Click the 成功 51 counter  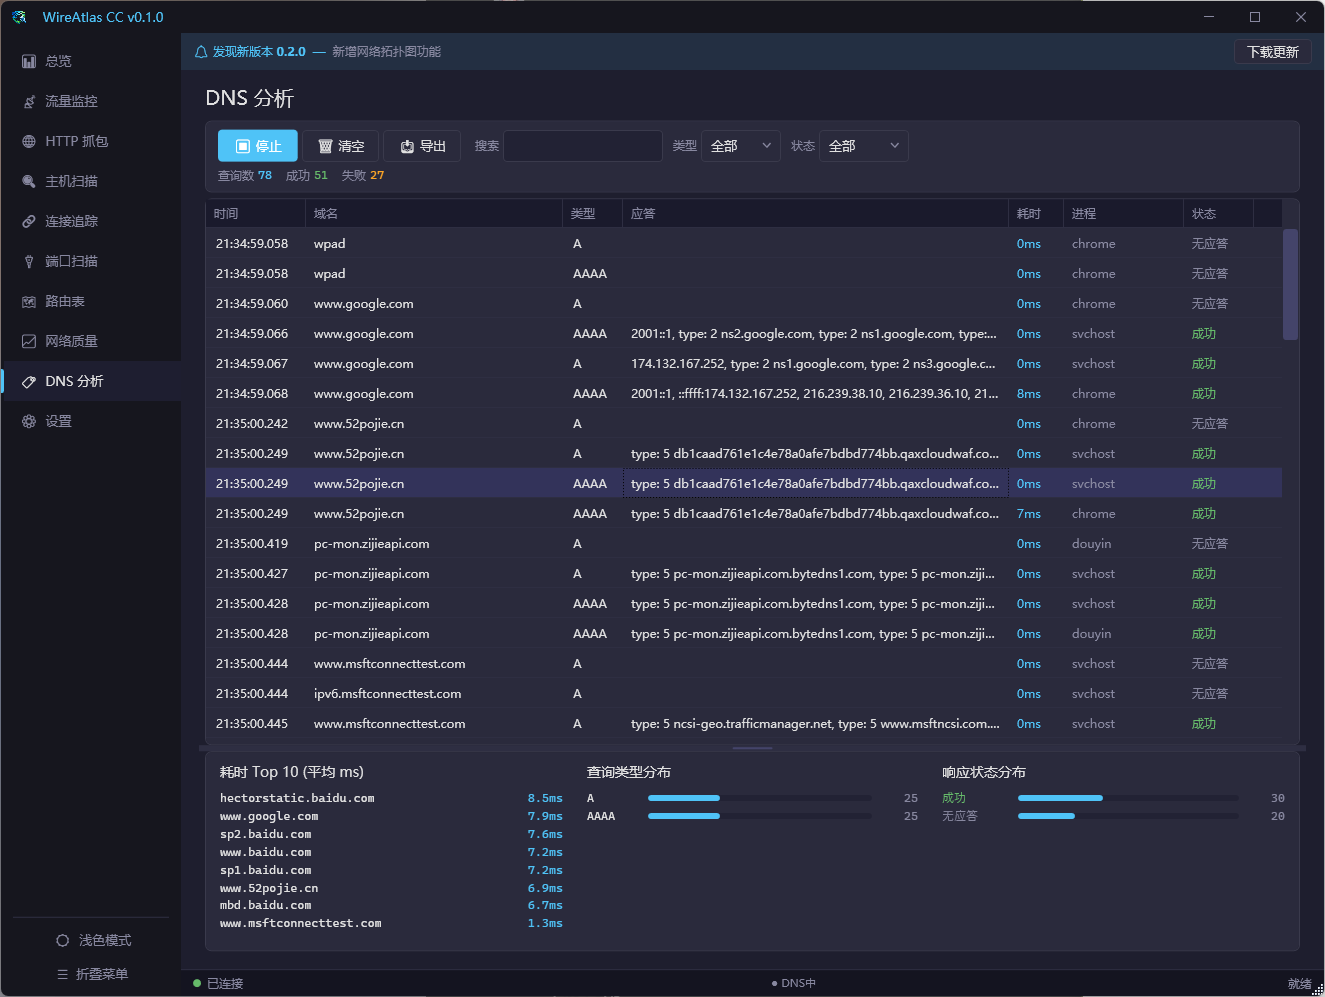pyautogui.click(x=307, y=175)
